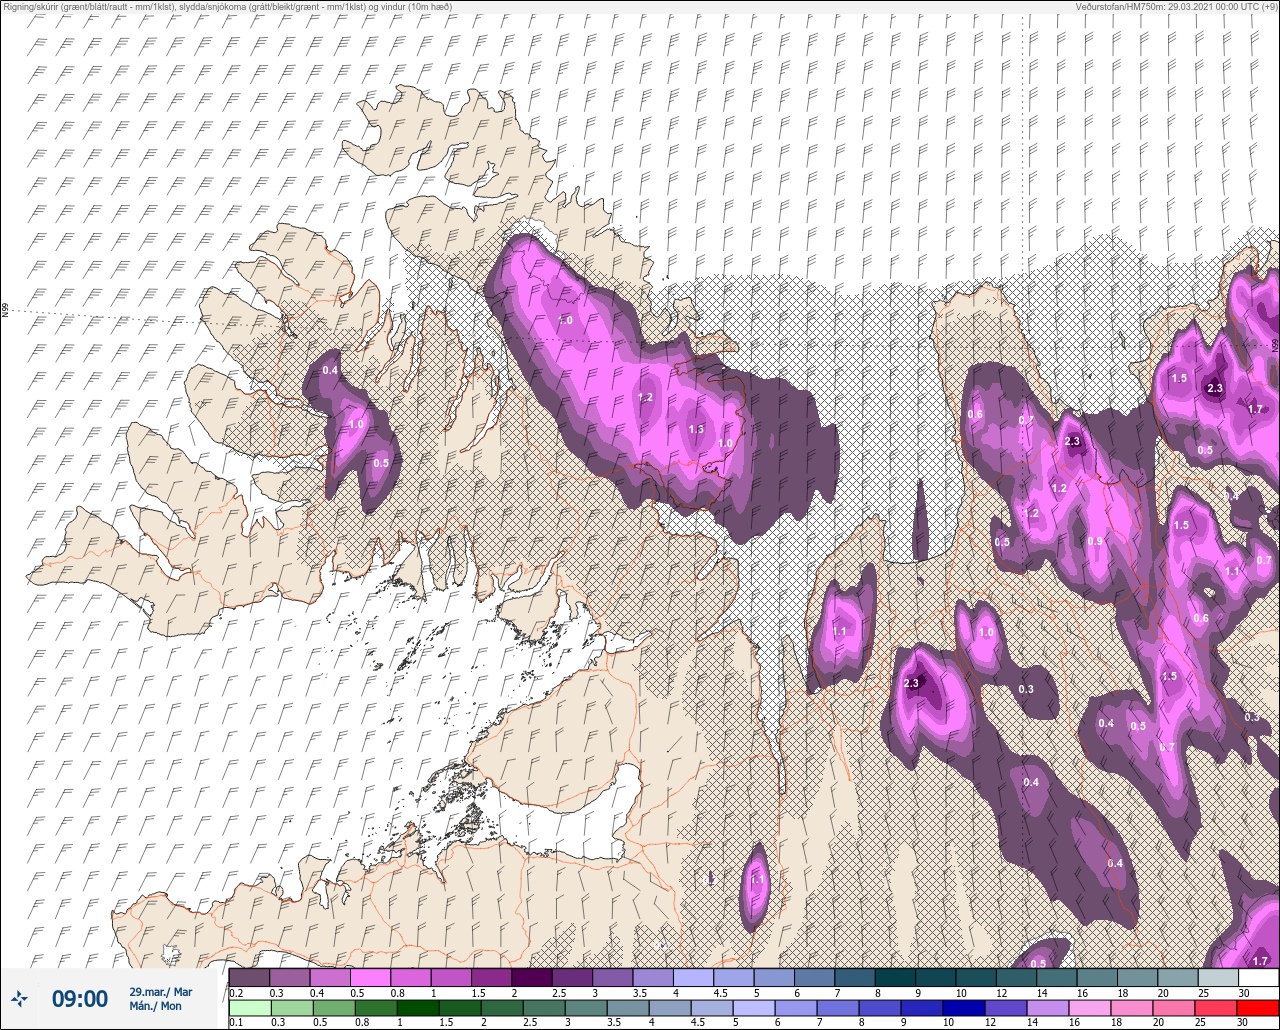This screenshot has height=1030, width=1280.
Task: Select the snow legend swatch starting at 0.5
Action: [x=370, y=977]
